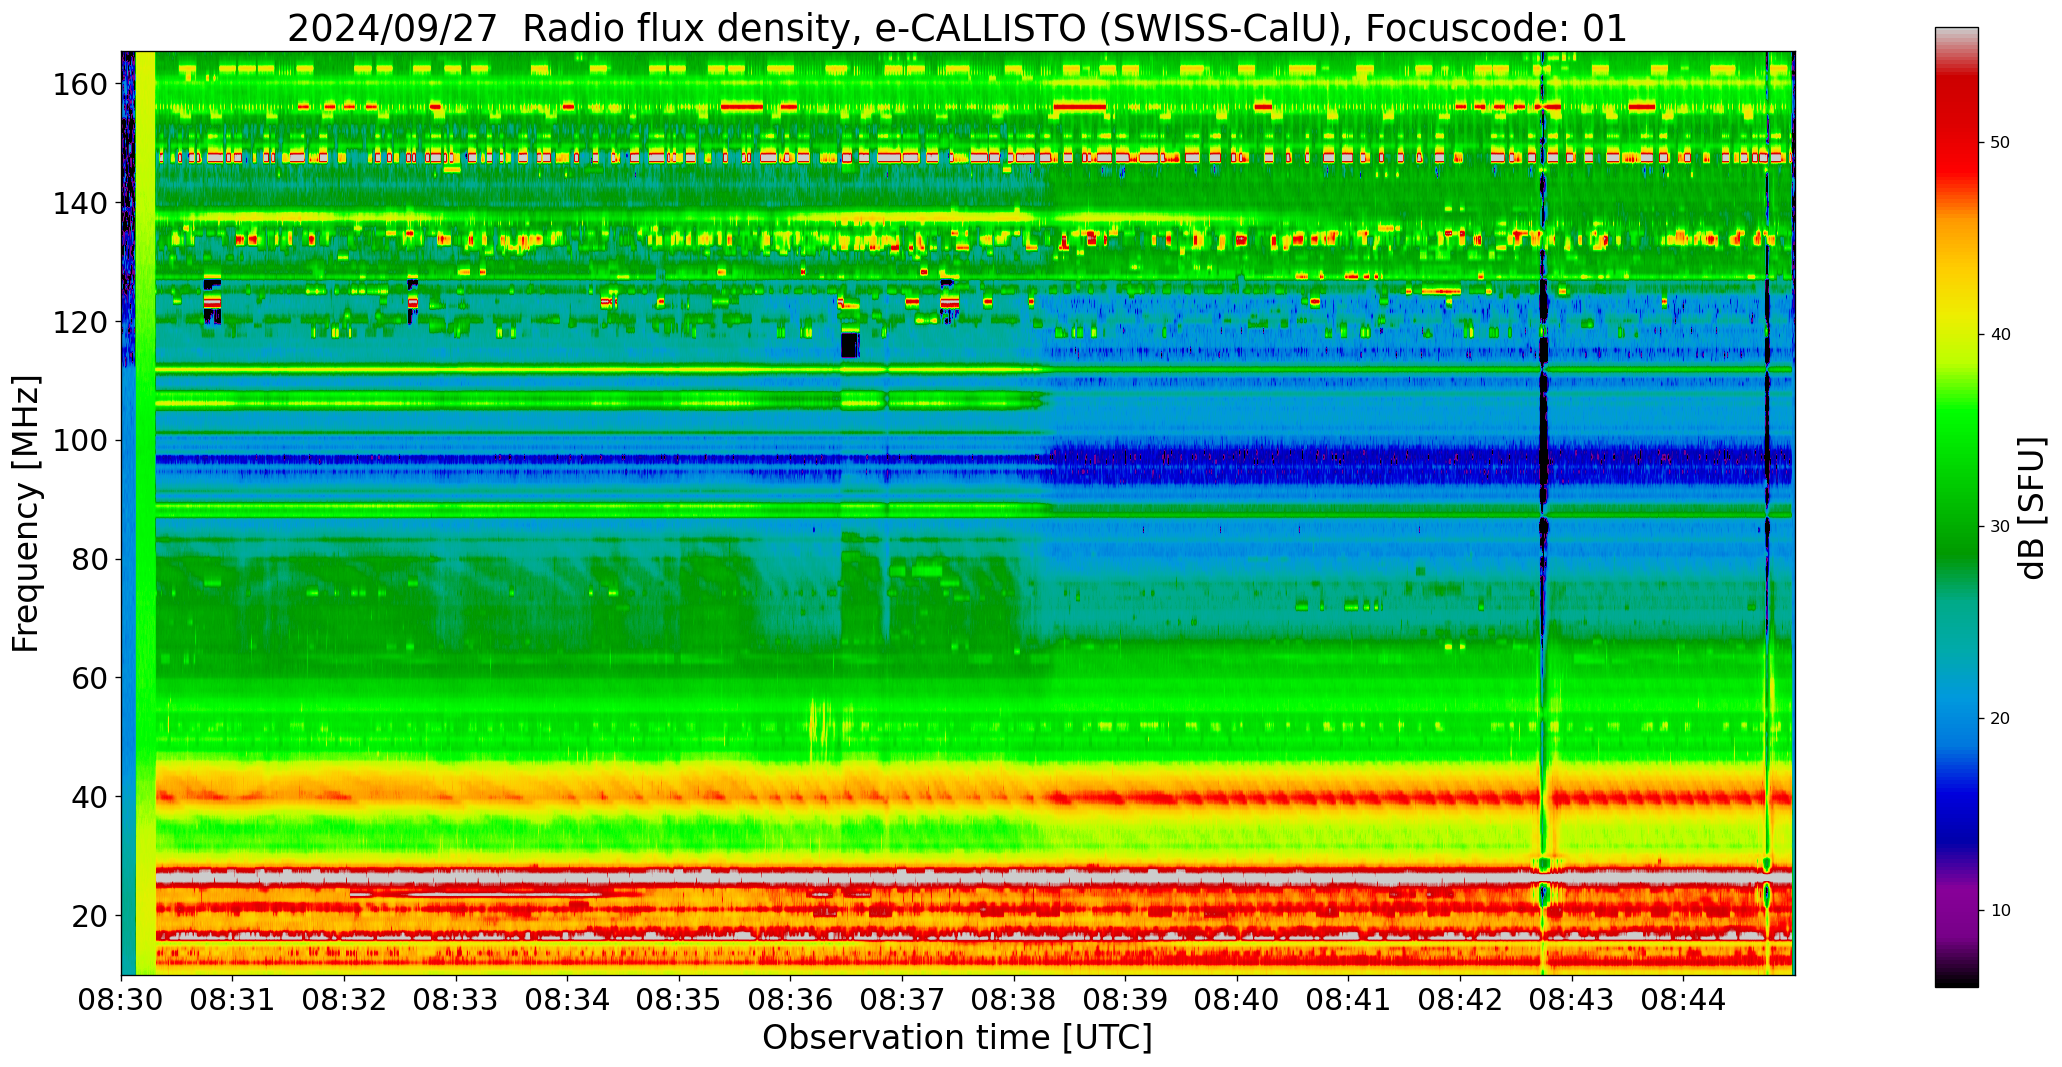Click the 08:35 time tick label
2062x1067 pixels.
(x=679, y=999)
